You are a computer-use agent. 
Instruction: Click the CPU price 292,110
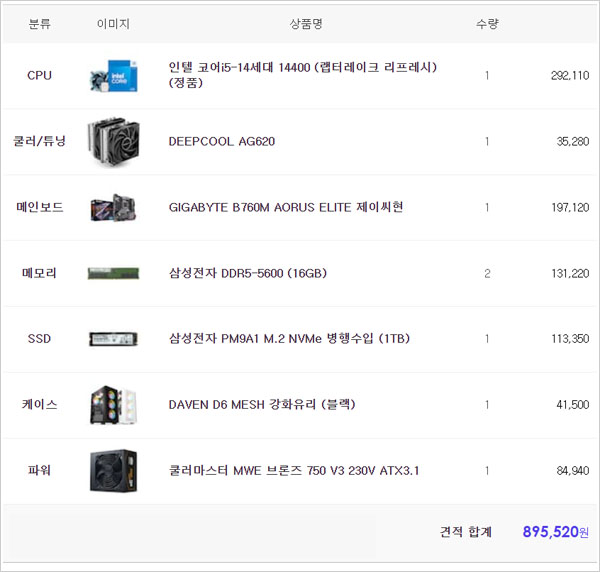570,75
